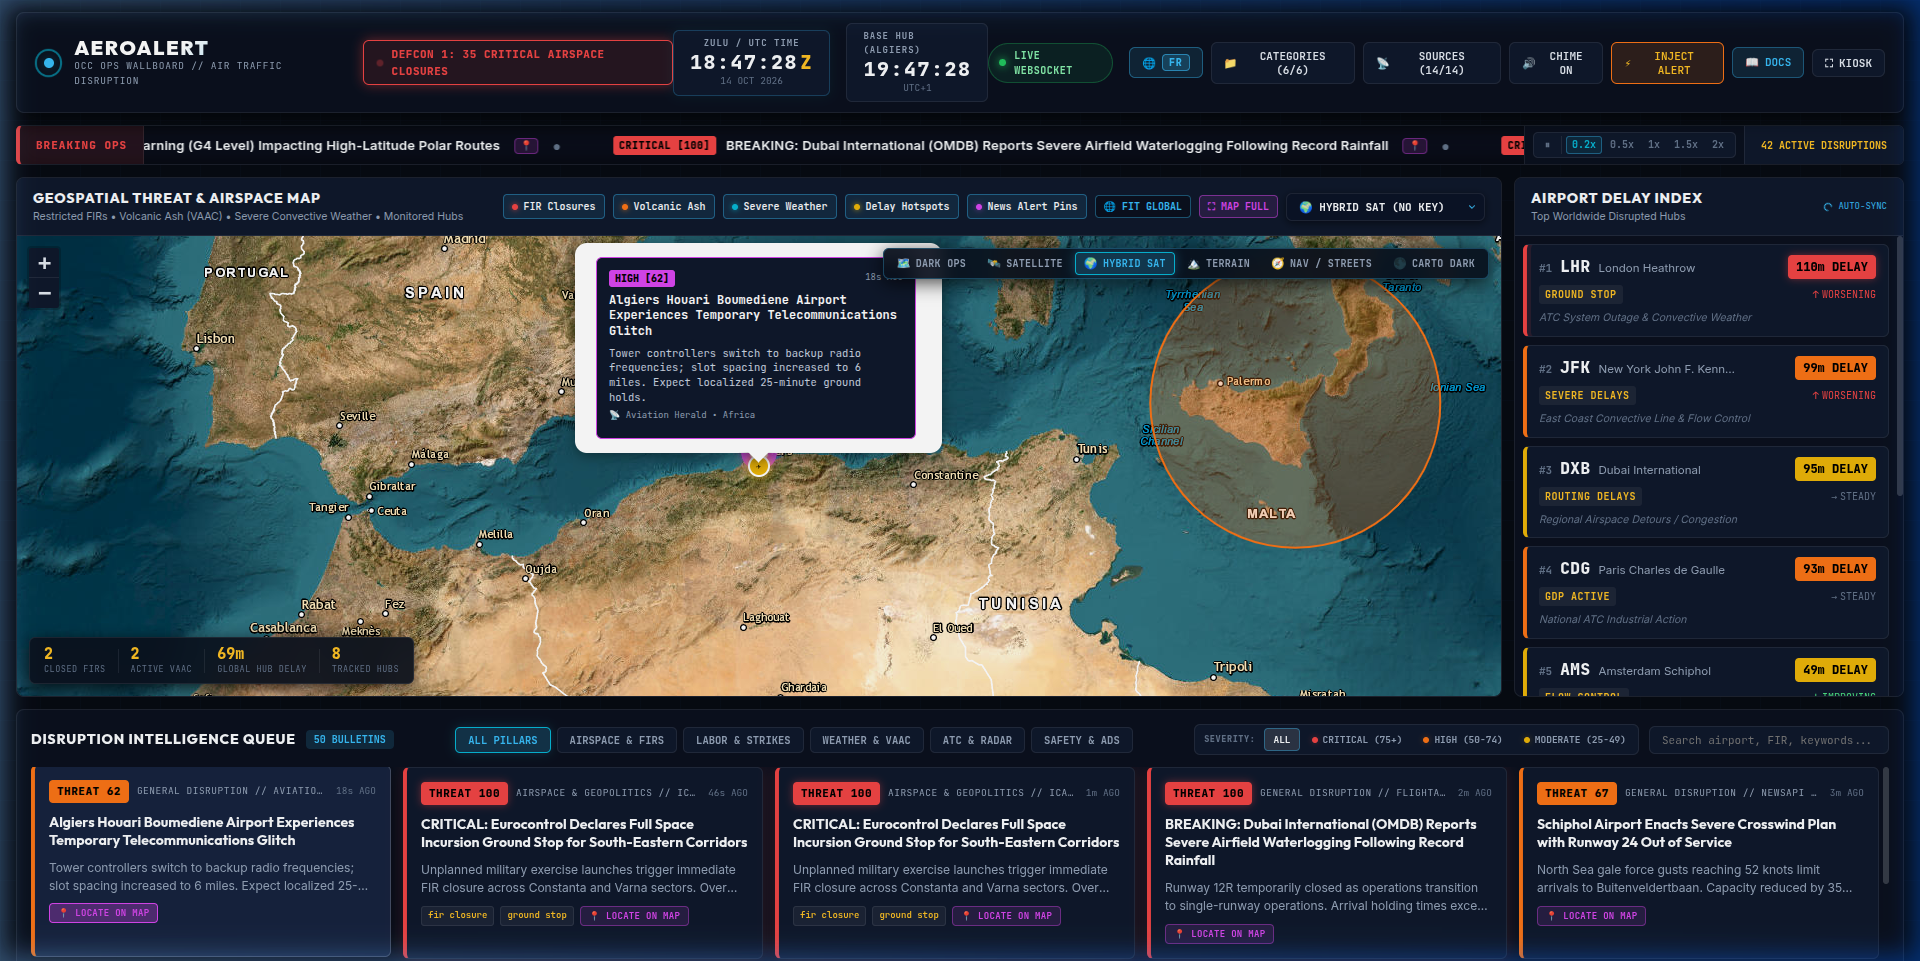Click the AeroAlert radar logo icon

click(48, 63)
